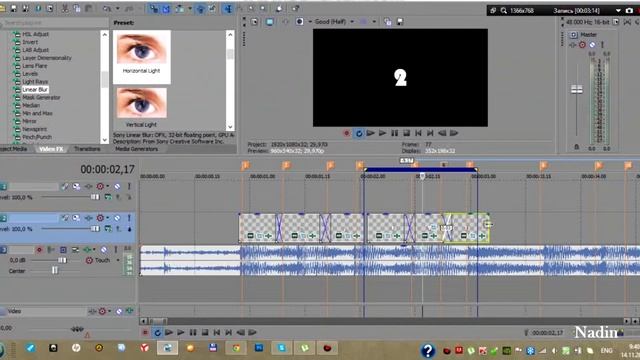Toggle Lock Envelopes to Events toolbar icon
640x360 pixels.
[201, 9]
